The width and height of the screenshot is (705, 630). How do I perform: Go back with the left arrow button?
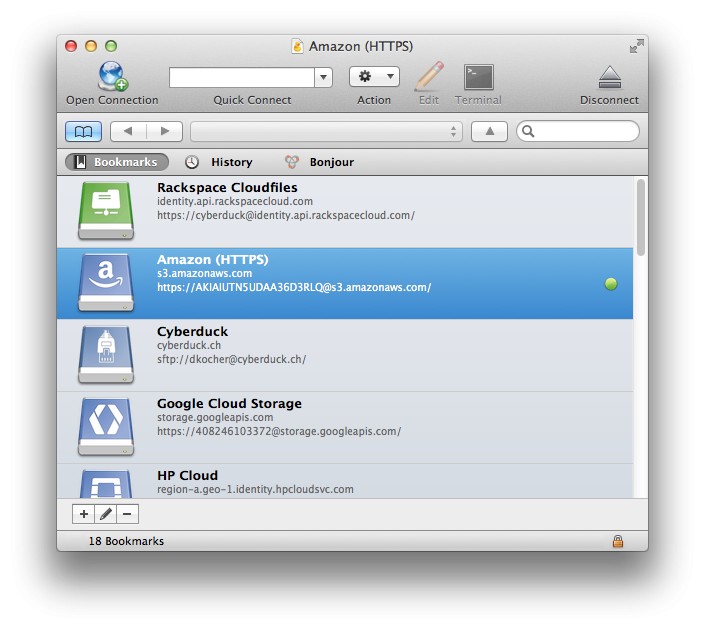click(x=128, y=131)
